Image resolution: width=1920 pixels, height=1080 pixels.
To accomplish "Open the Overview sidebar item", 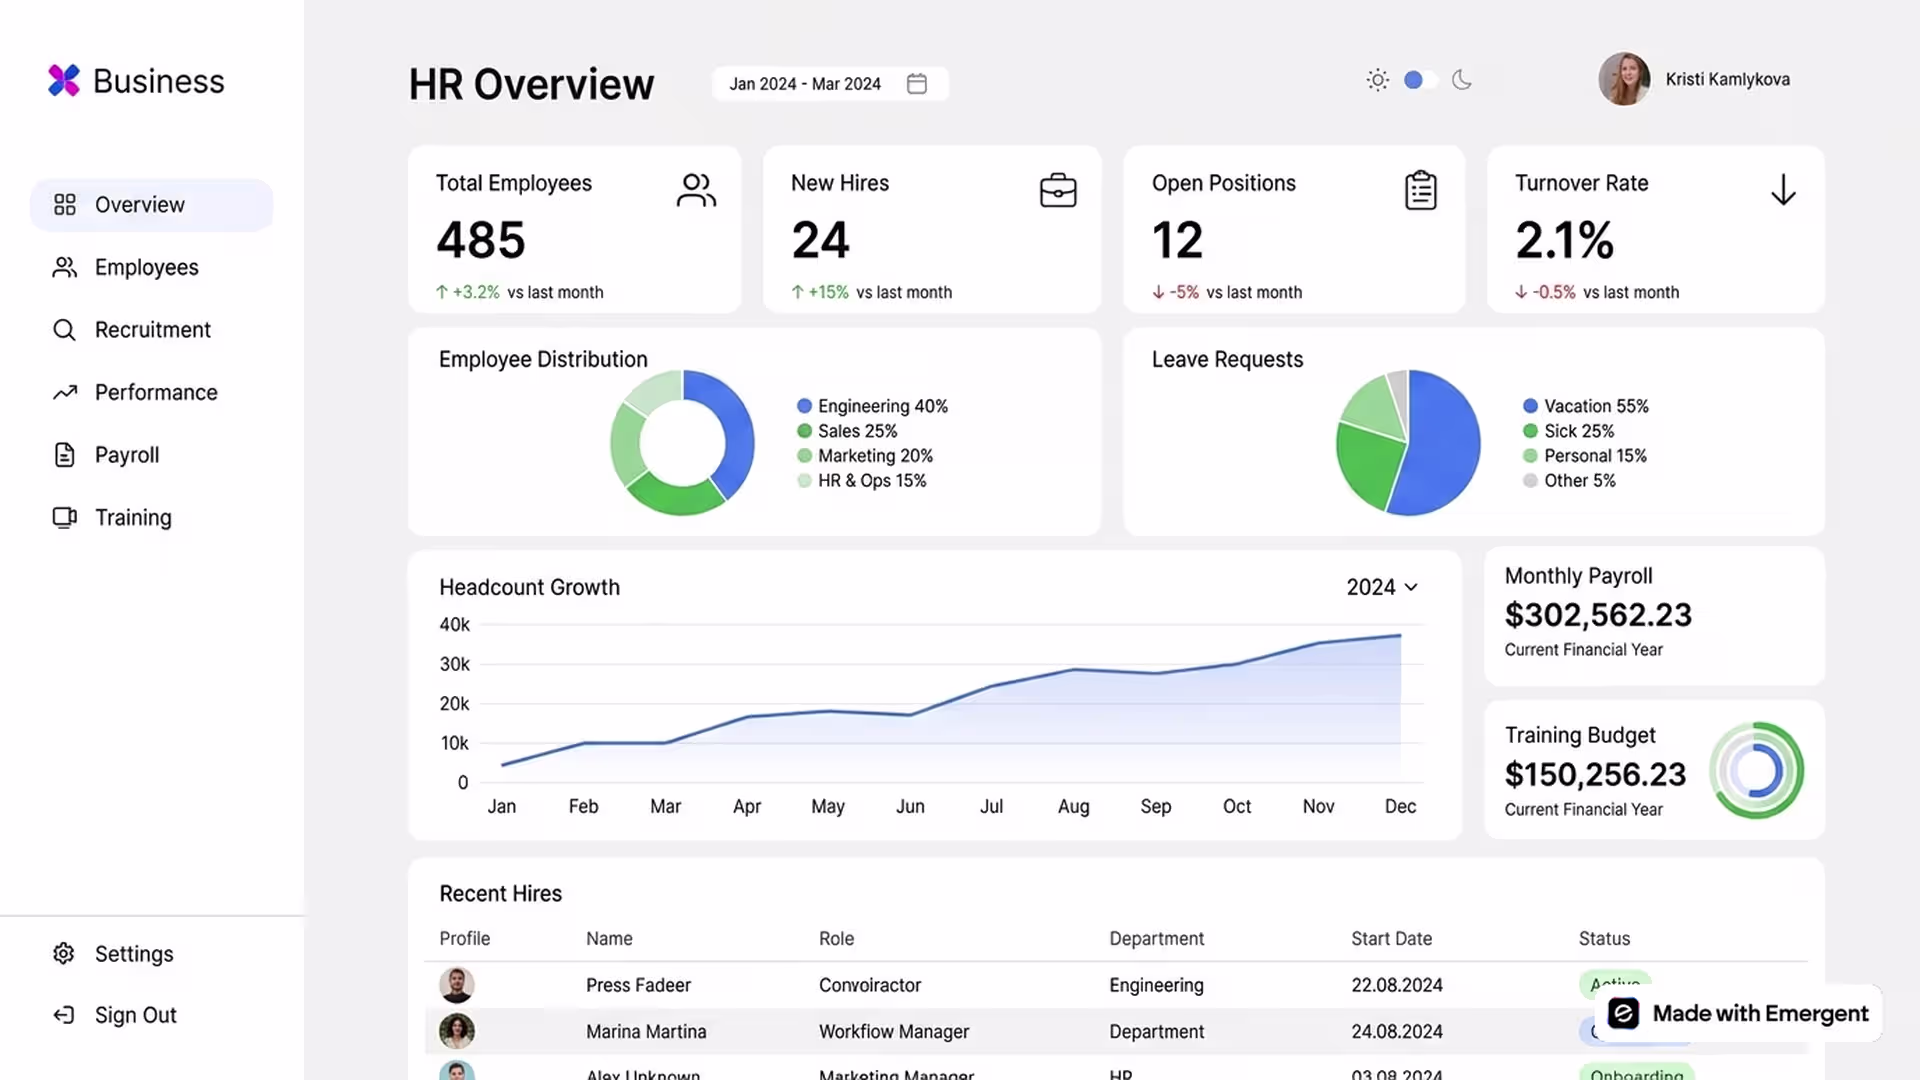I will (151, 205).
